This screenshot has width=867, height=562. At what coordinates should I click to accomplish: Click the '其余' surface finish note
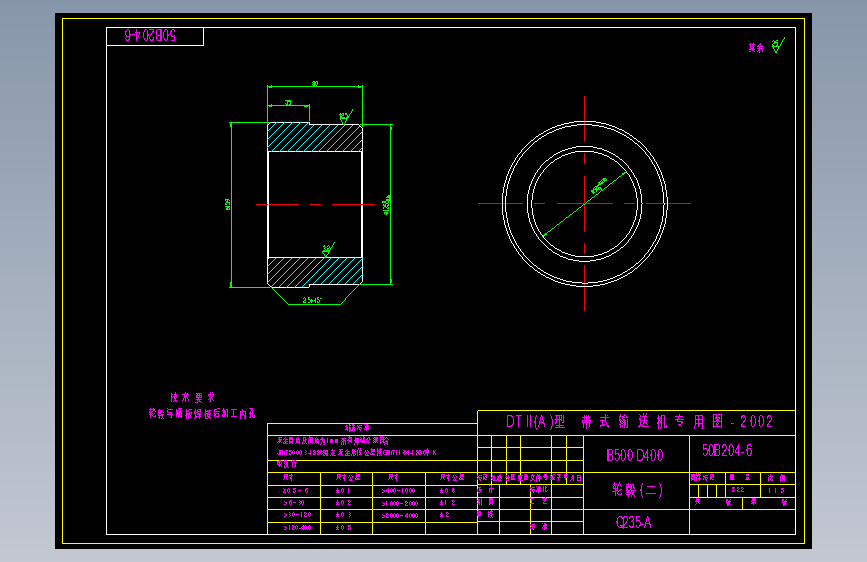coord(756,48)
